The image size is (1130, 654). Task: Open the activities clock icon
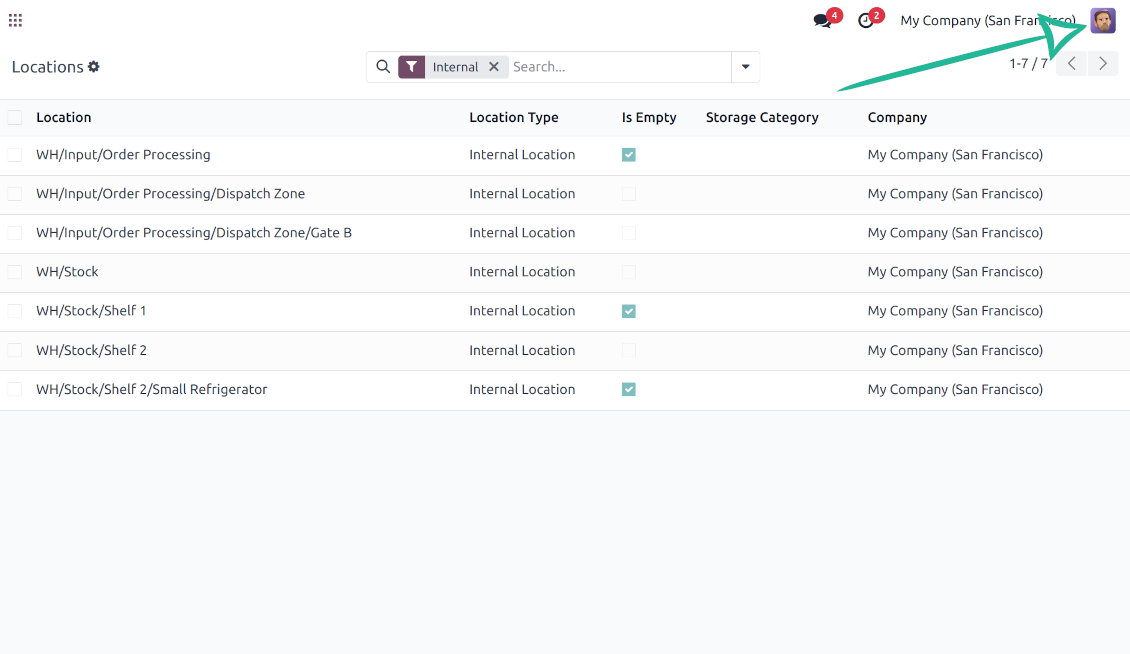(x=866, y=21)
